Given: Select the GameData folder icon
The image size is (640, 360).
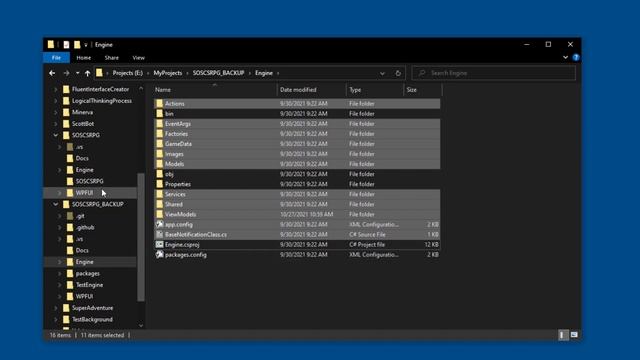Looking at the screenshot, I should [x=159, y=144].
